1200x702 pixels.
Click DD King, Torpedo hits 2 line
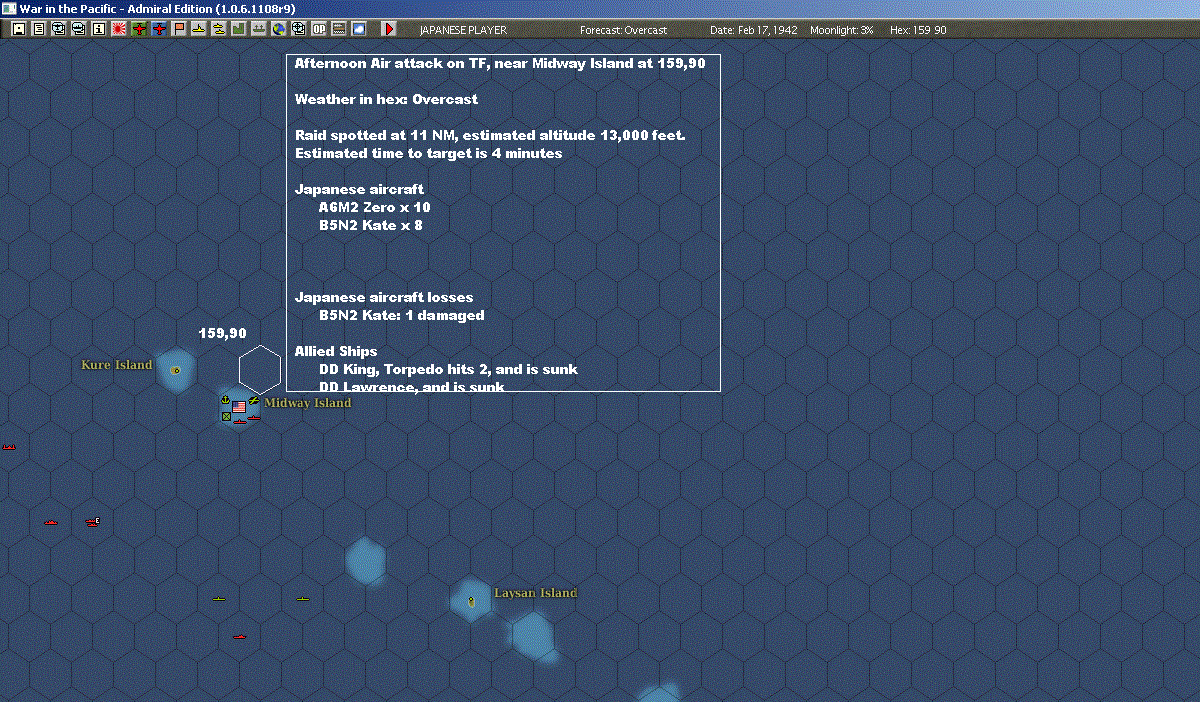[448, 369]
